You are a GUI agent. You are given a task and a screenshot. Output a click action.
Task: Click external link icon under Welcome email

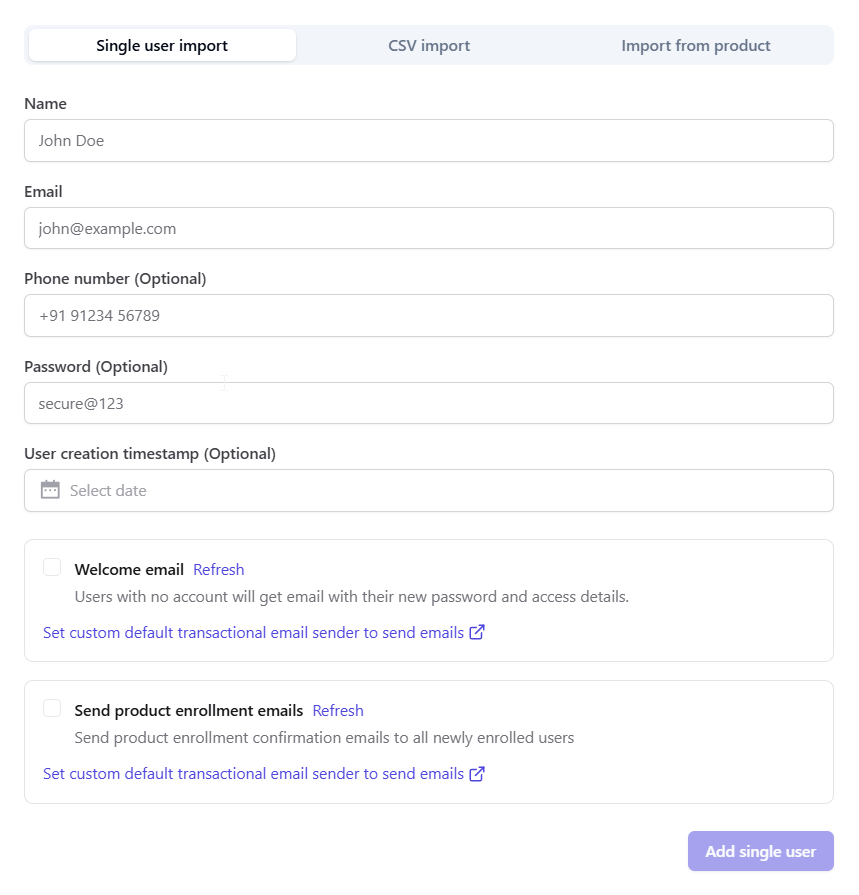pos(477,632)
